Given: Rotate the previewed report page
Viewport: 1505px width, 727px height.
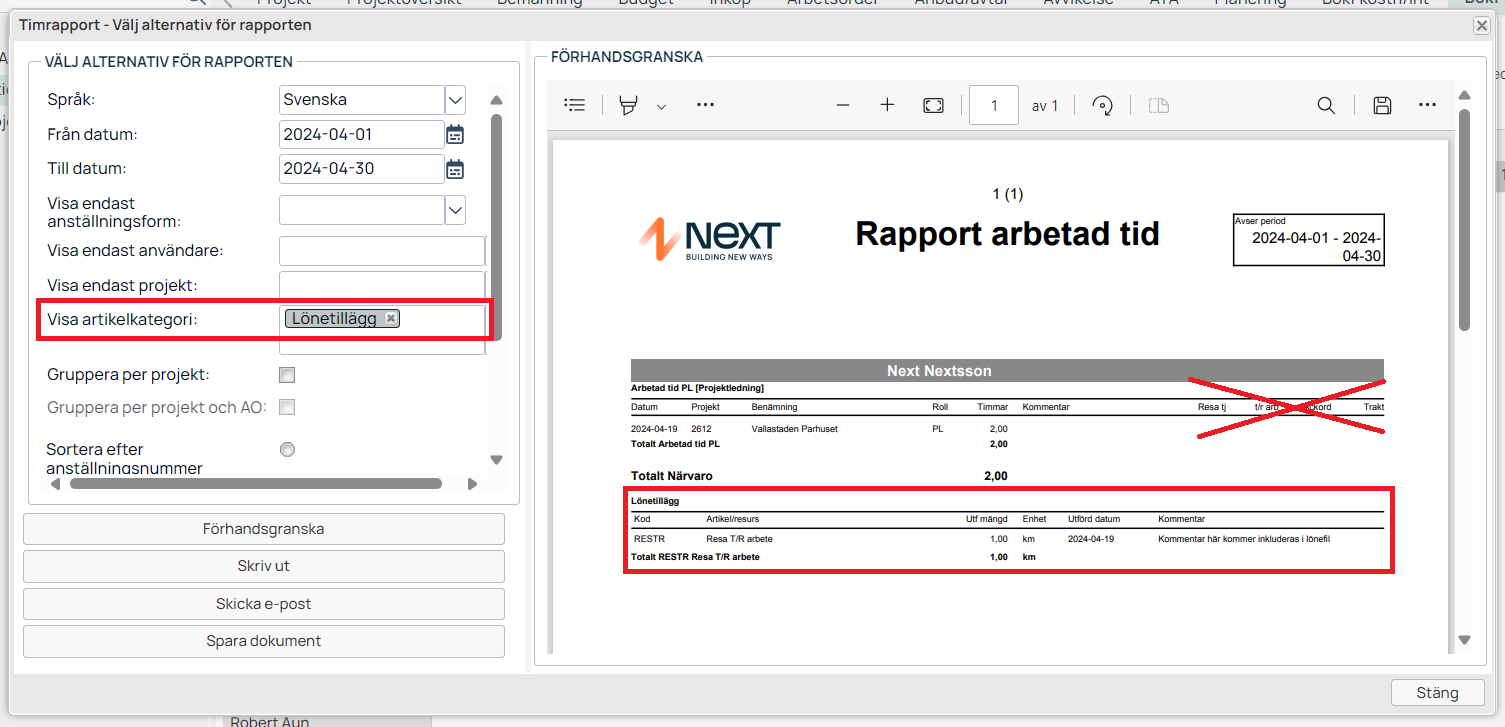Looking at the screenshot, I should [1103, 105].
